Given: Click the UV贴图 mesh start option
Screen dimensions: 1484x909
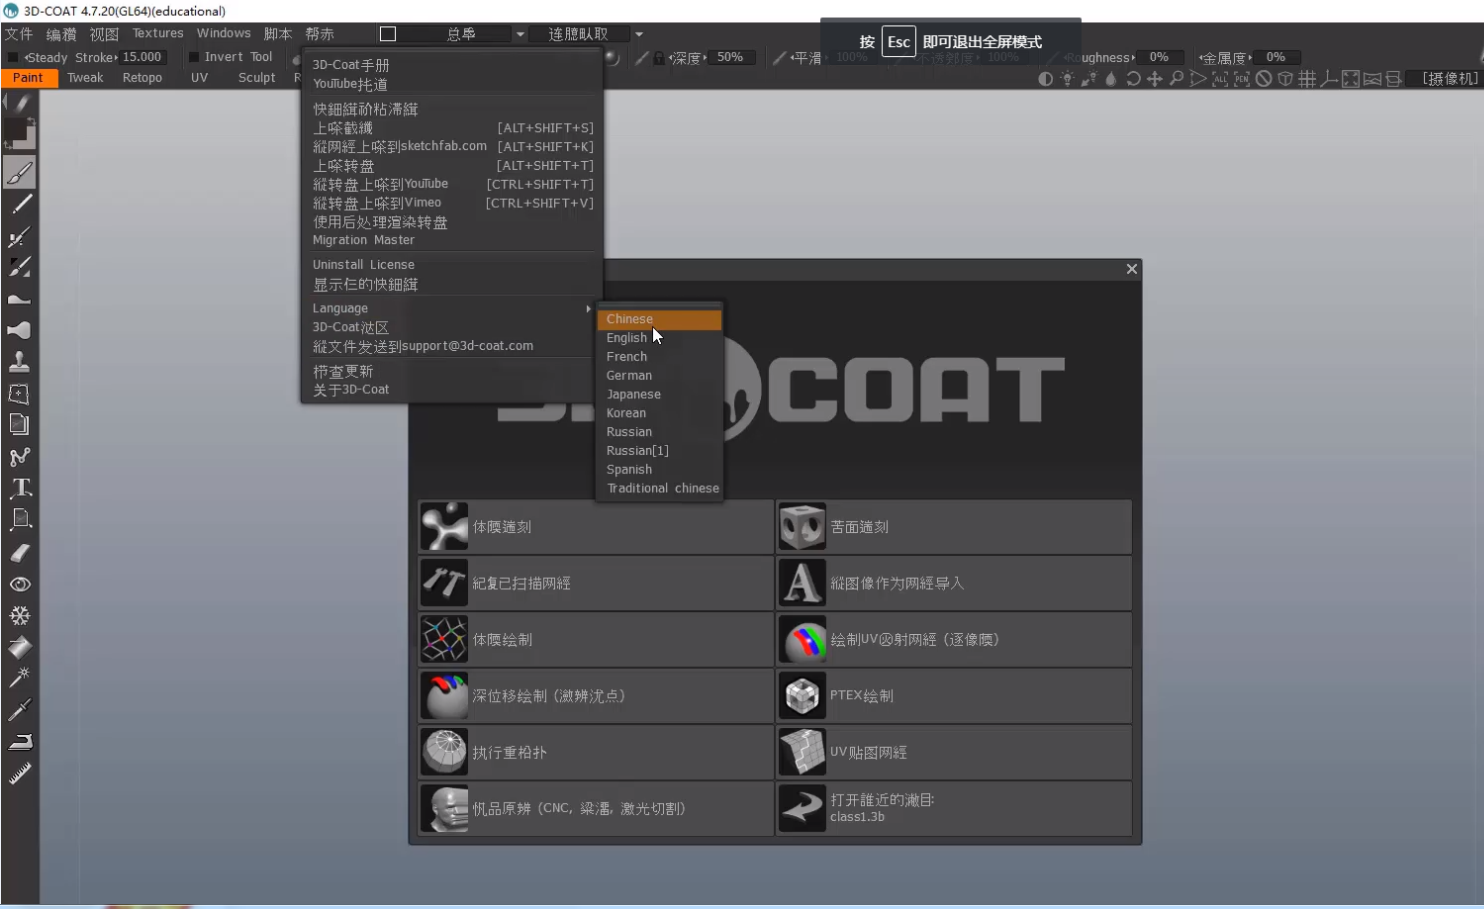Looking at the screenshot, I should (954, 752).
